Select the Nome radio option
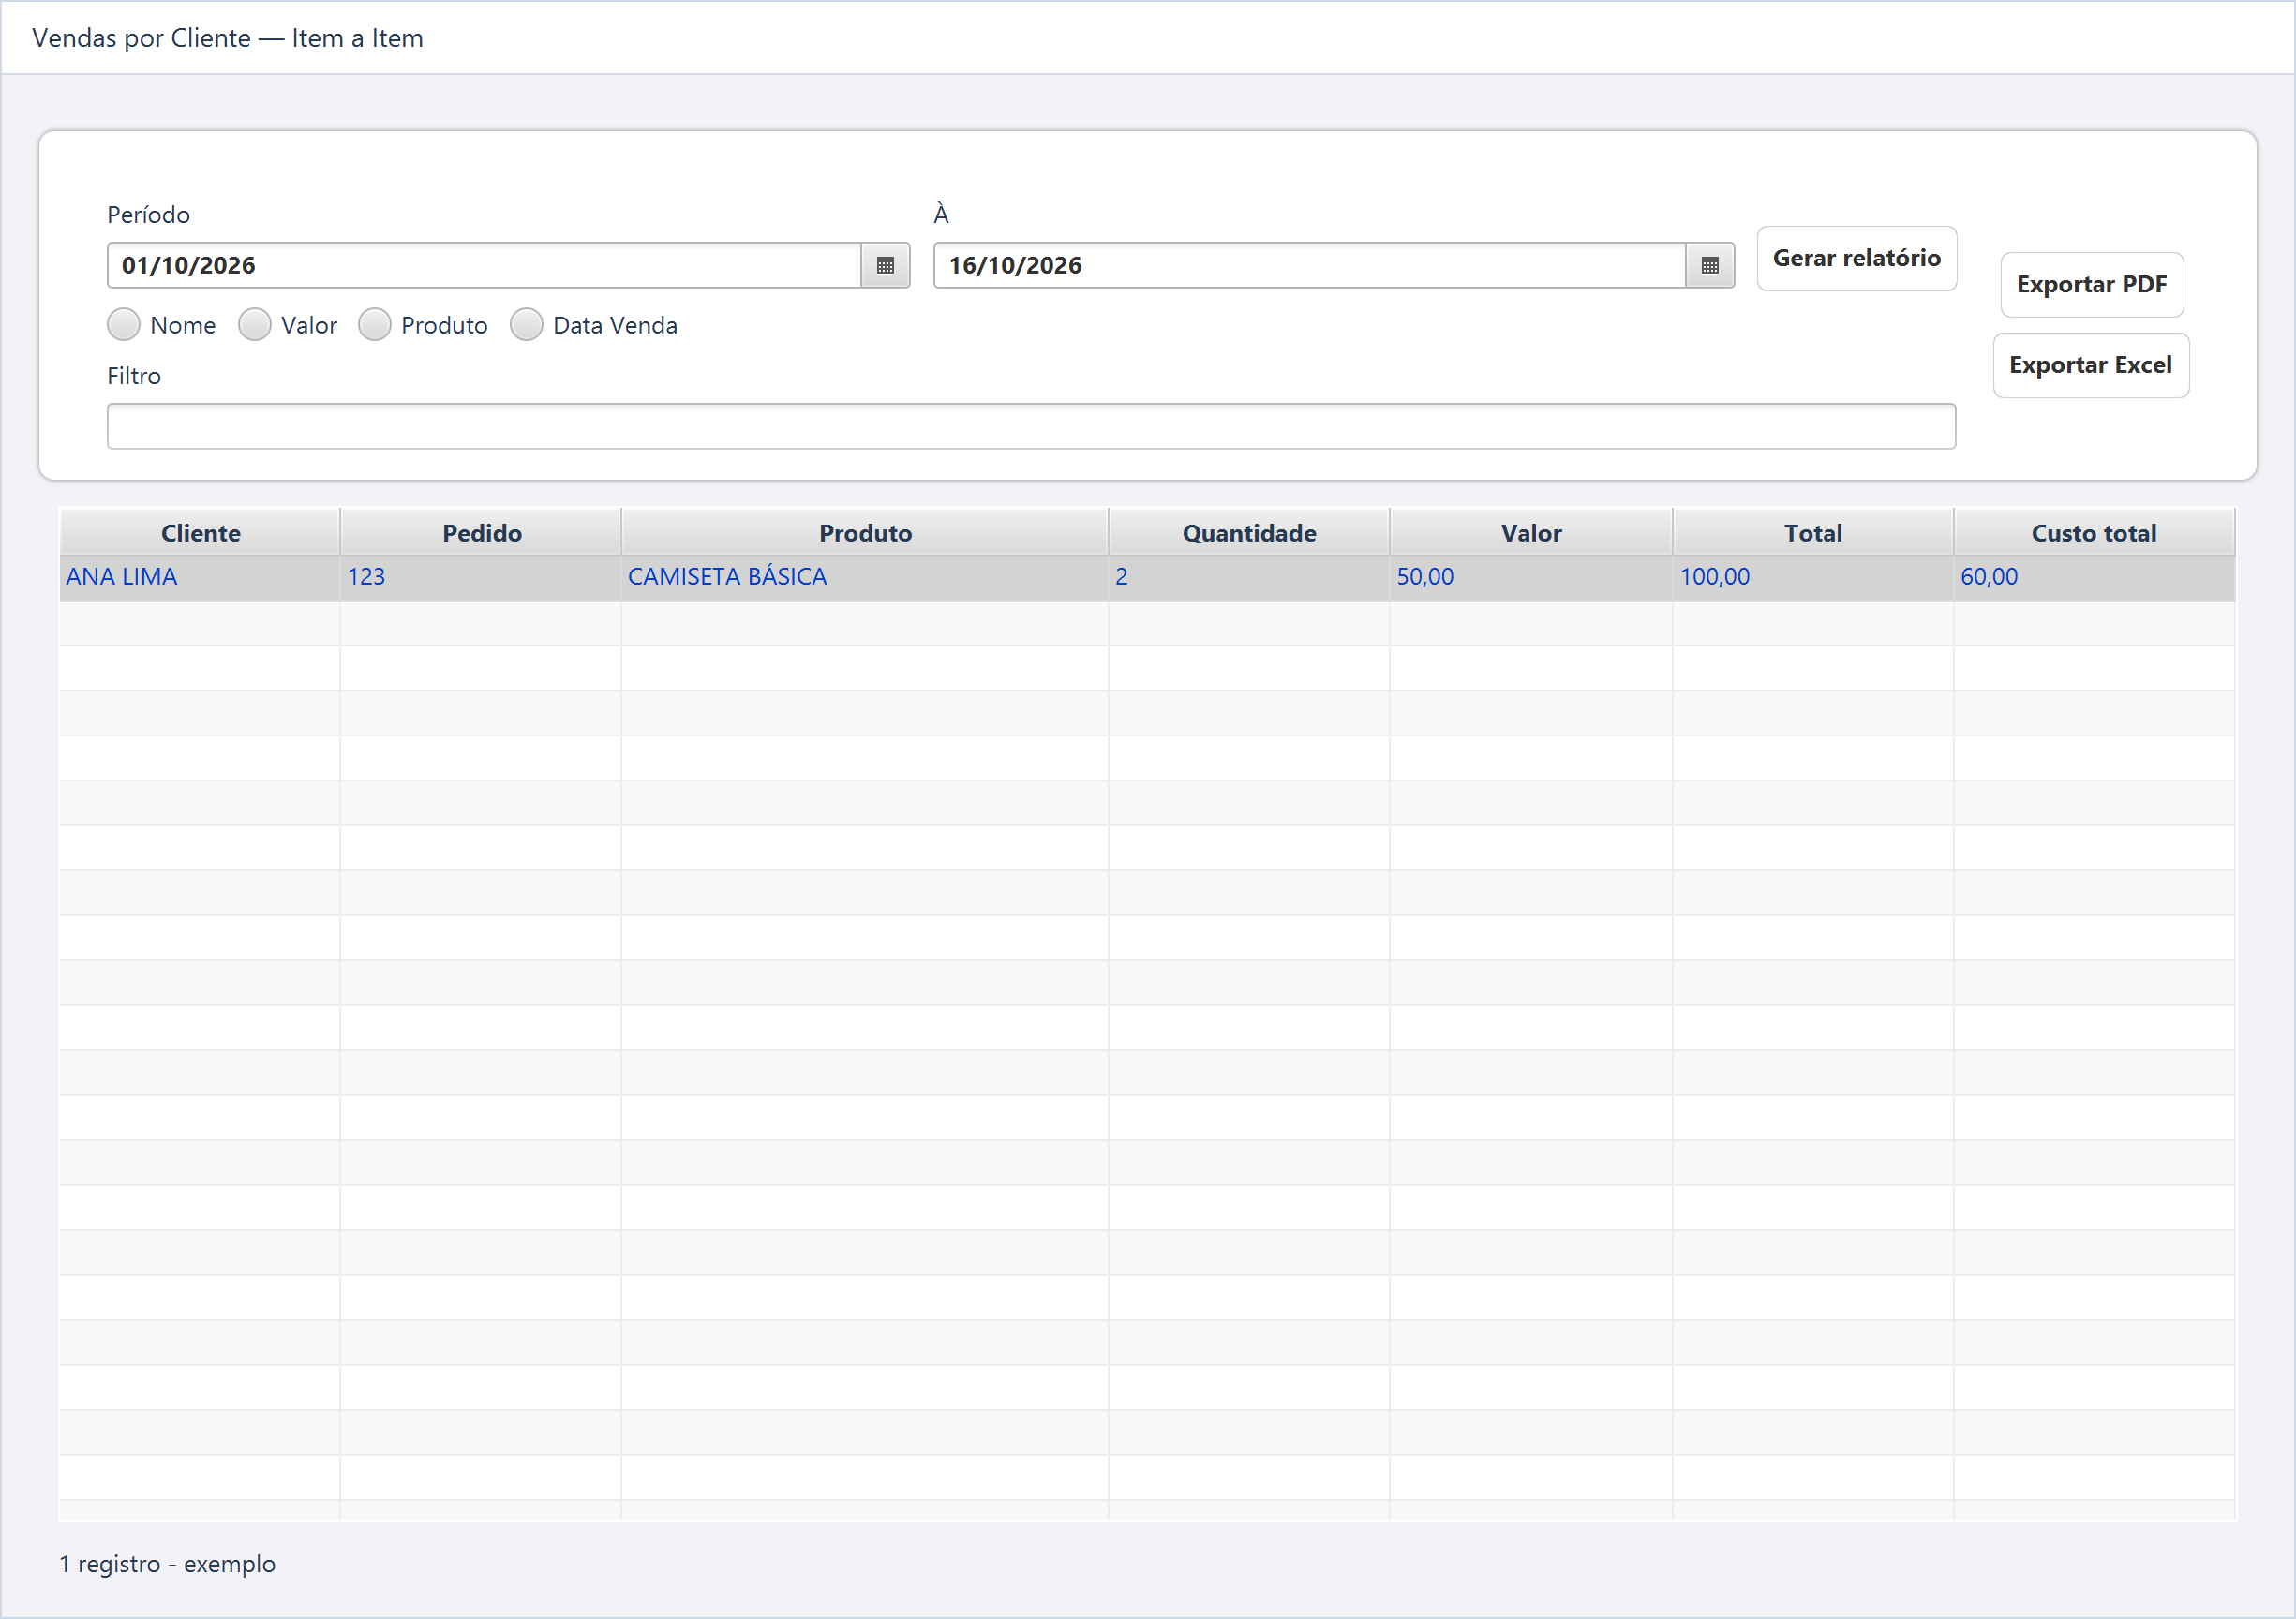 coord(124,325)
